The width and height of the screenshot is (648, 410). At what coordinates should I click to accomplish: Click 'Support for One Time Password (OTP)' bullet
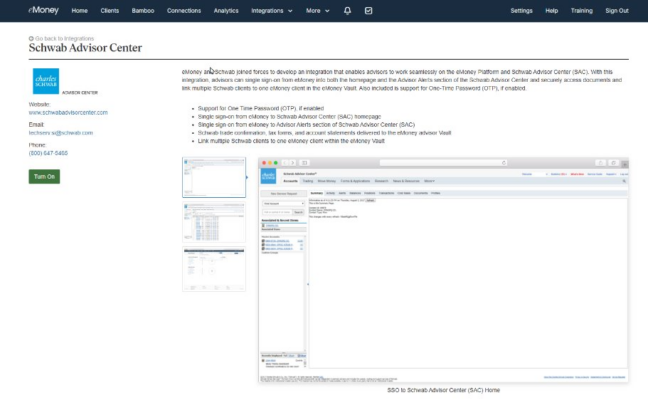261,108
